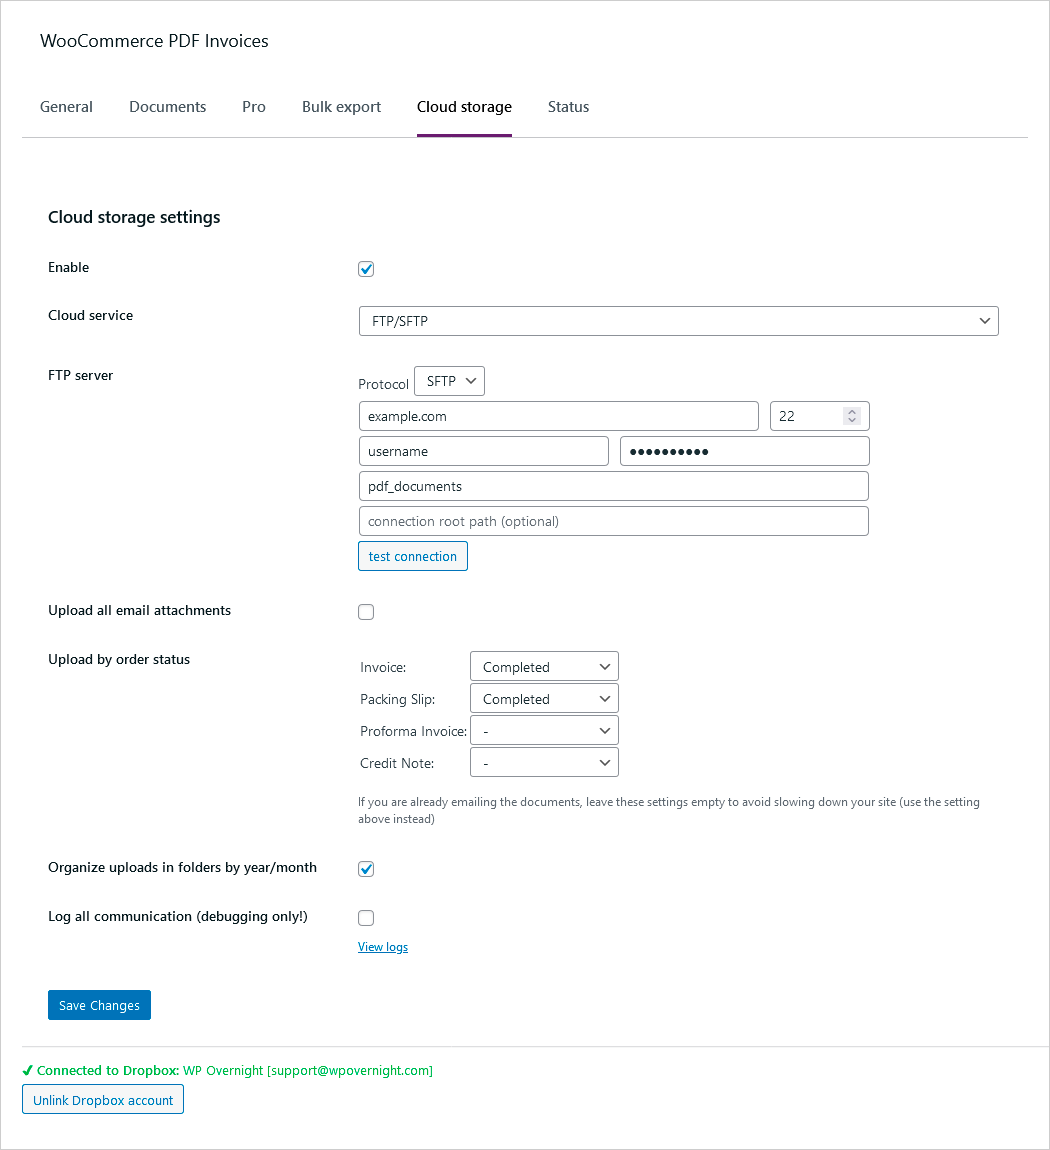Enable Log all communication checkbox
Image resolution: width=1050 pixels, height=1150 pixels.
(x=366, y=918)
